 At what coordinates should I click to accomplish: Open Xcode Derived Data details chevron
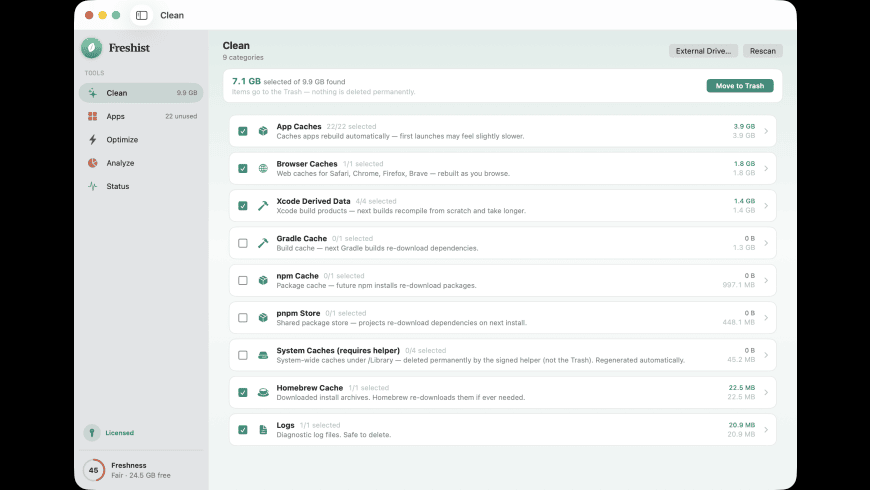(x=766, y=205)
